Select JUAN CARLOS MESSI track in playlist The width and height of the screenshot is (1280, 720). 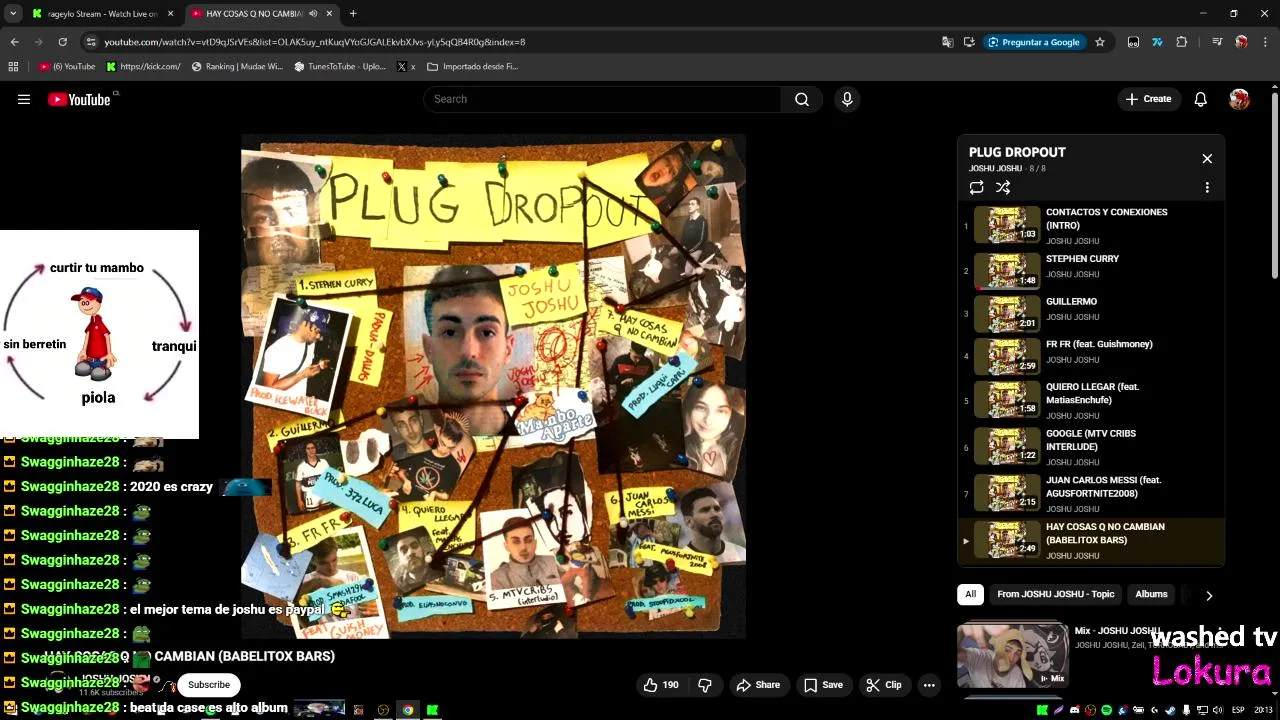click(1092, 494)
